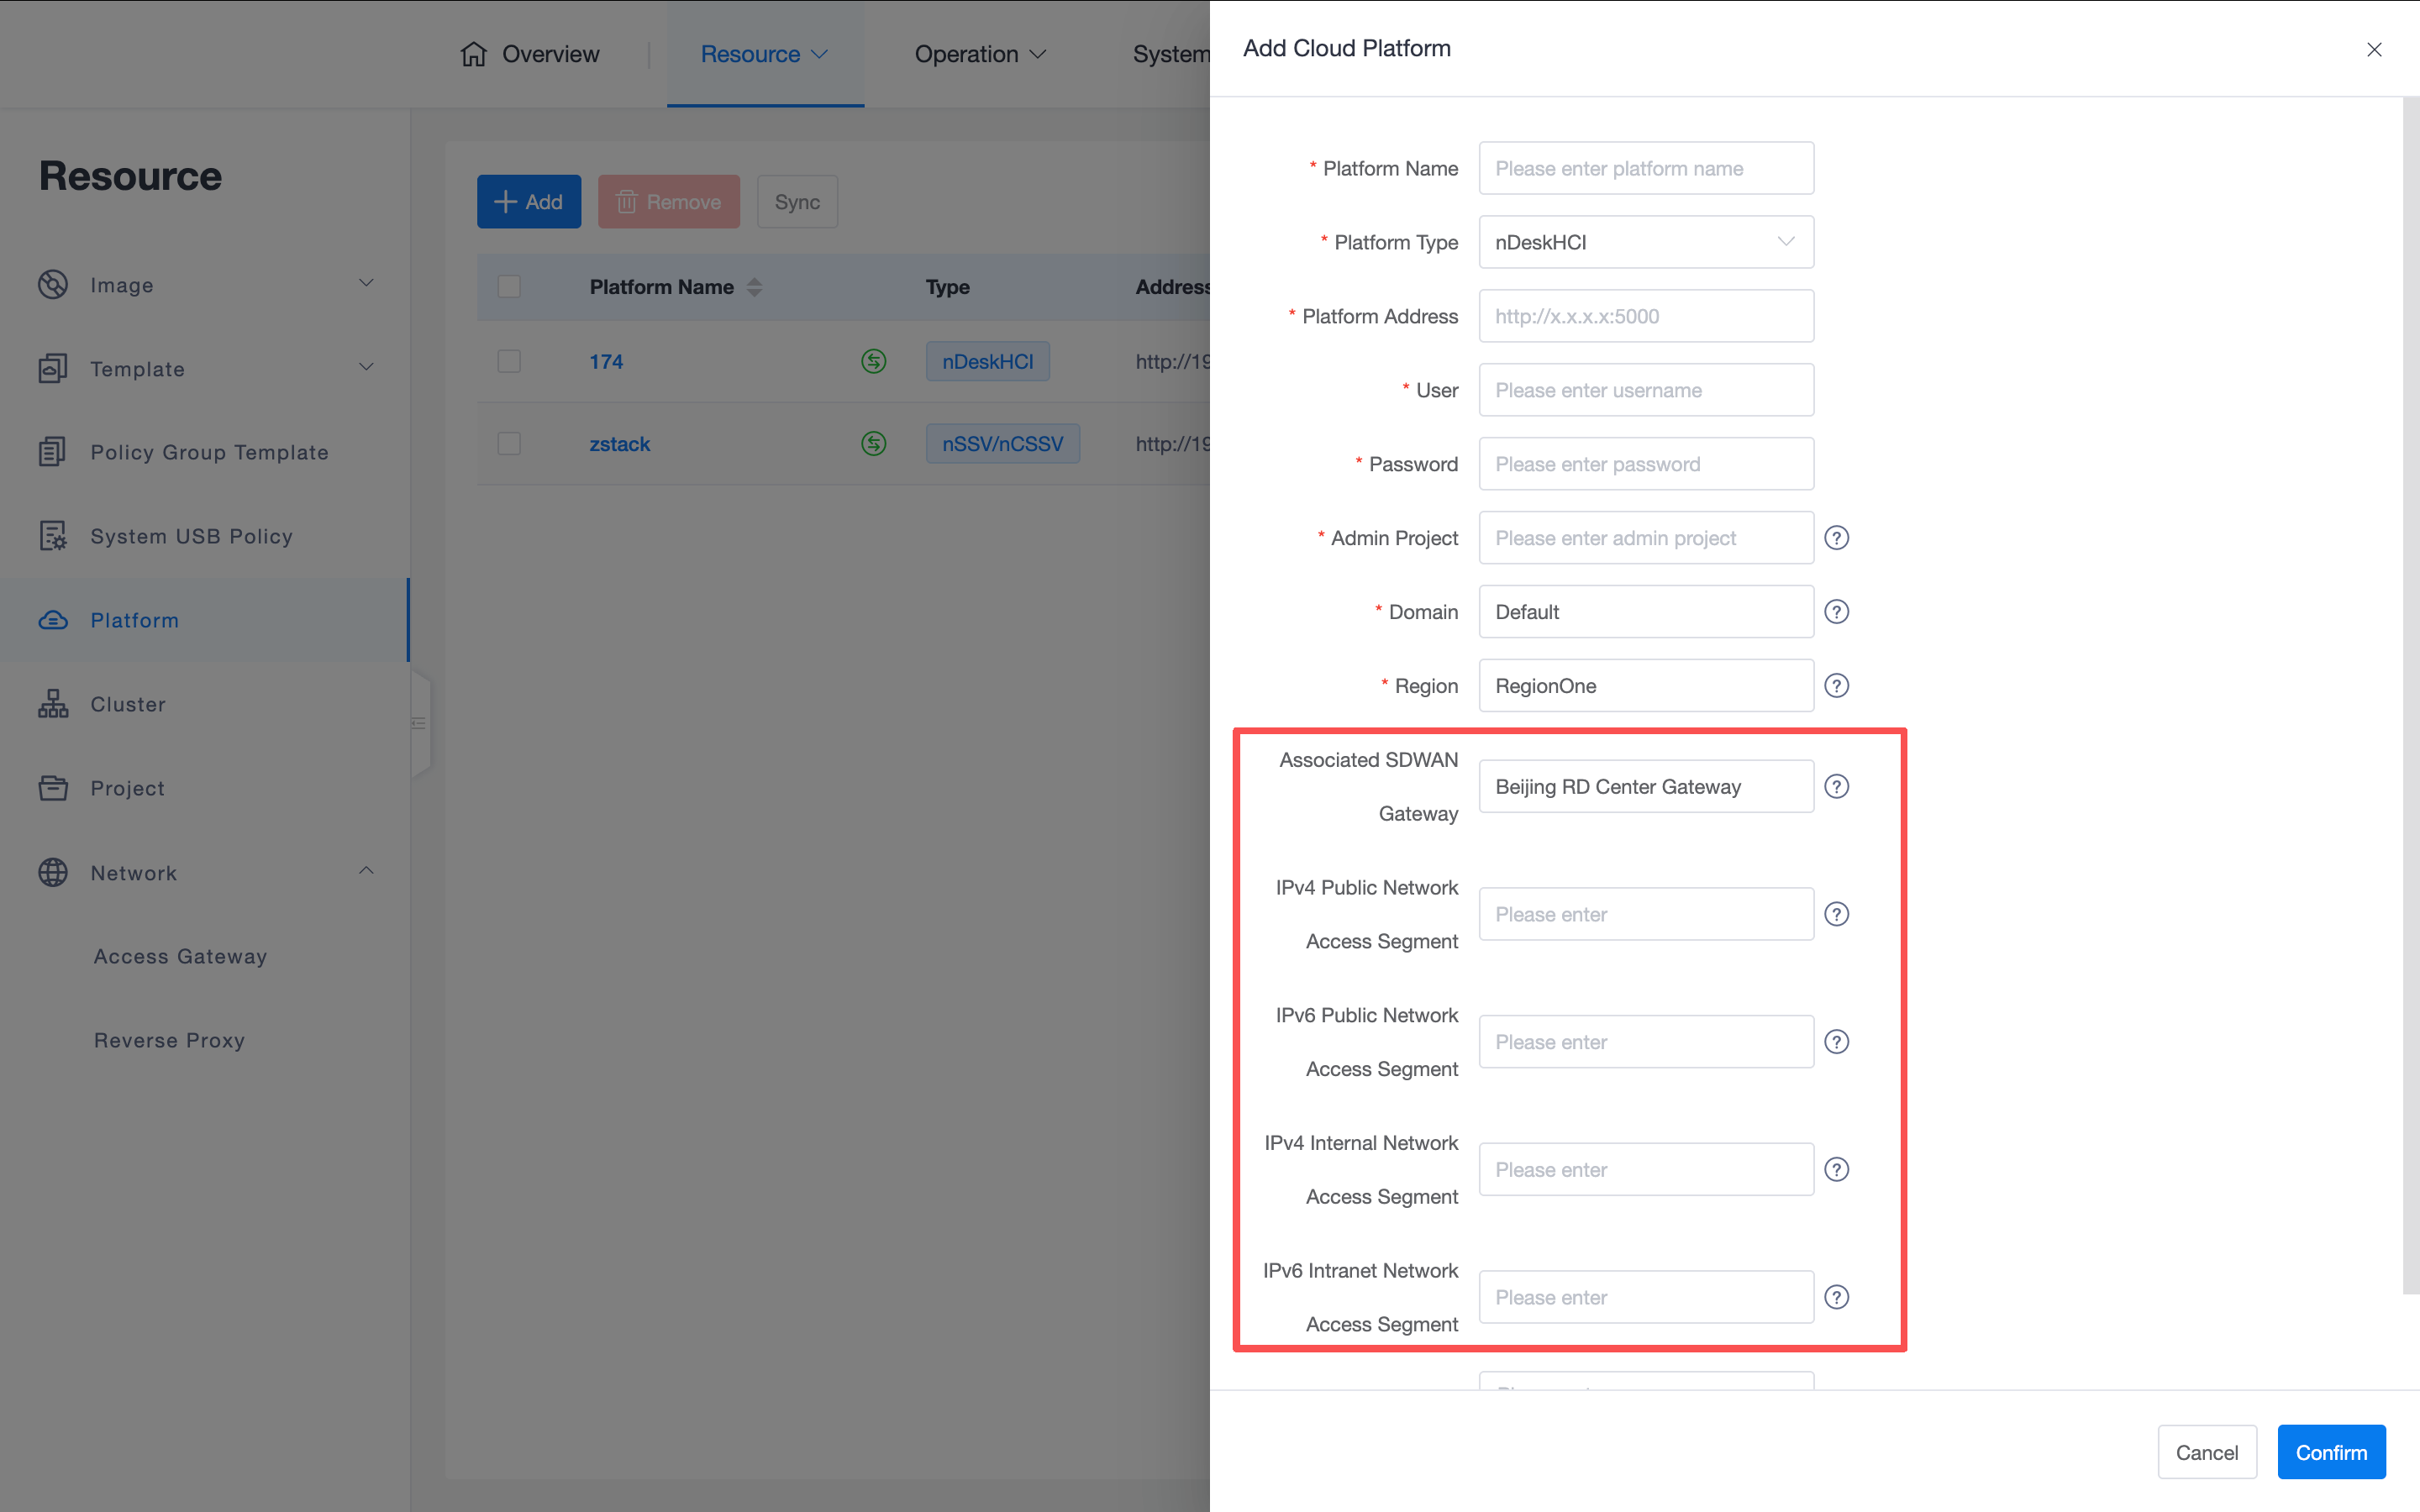Screen dimensions: 2420x1512
Task: Select Cluster in the sidebar
Action: point(128,704)
